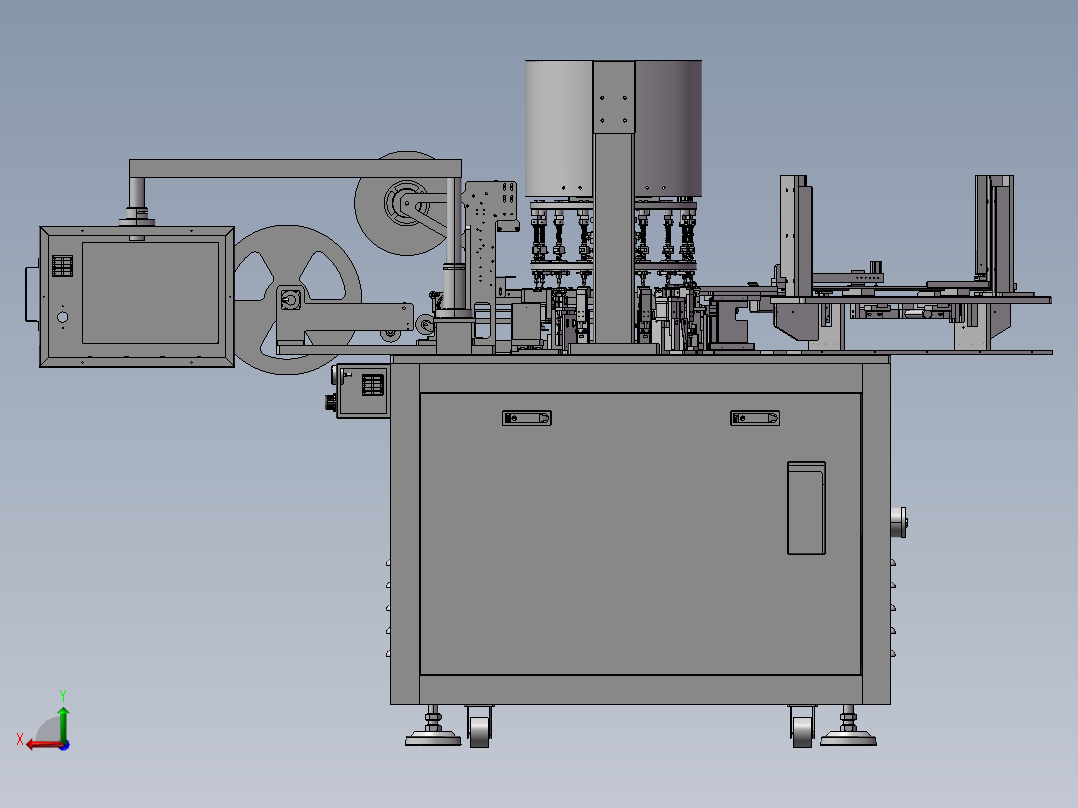This screenshot has height=808, width=1078.
Task: Select the round knob on cabinet right side
Action: pyautogui.click(x=899, y=522)
